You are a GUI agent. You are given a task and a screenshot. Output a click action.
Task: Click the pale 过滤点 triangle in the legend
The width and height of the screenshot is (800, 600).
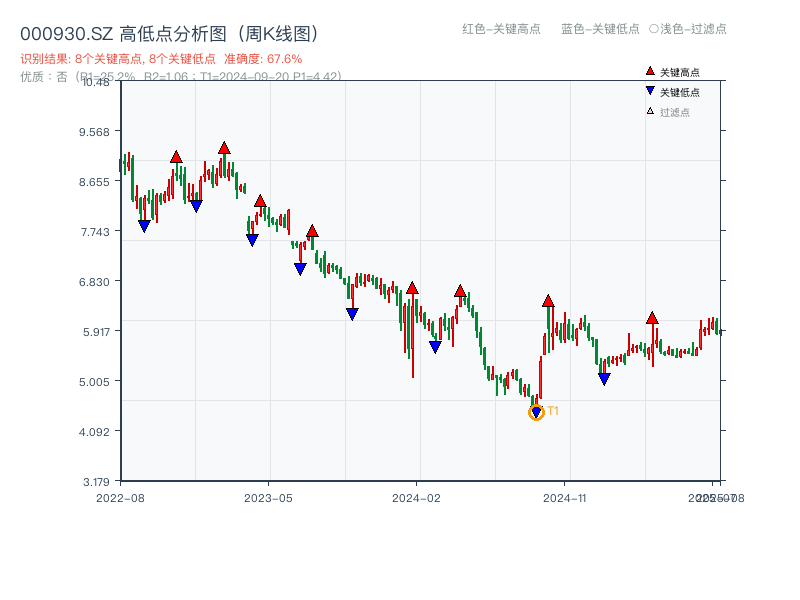(650, 111)
